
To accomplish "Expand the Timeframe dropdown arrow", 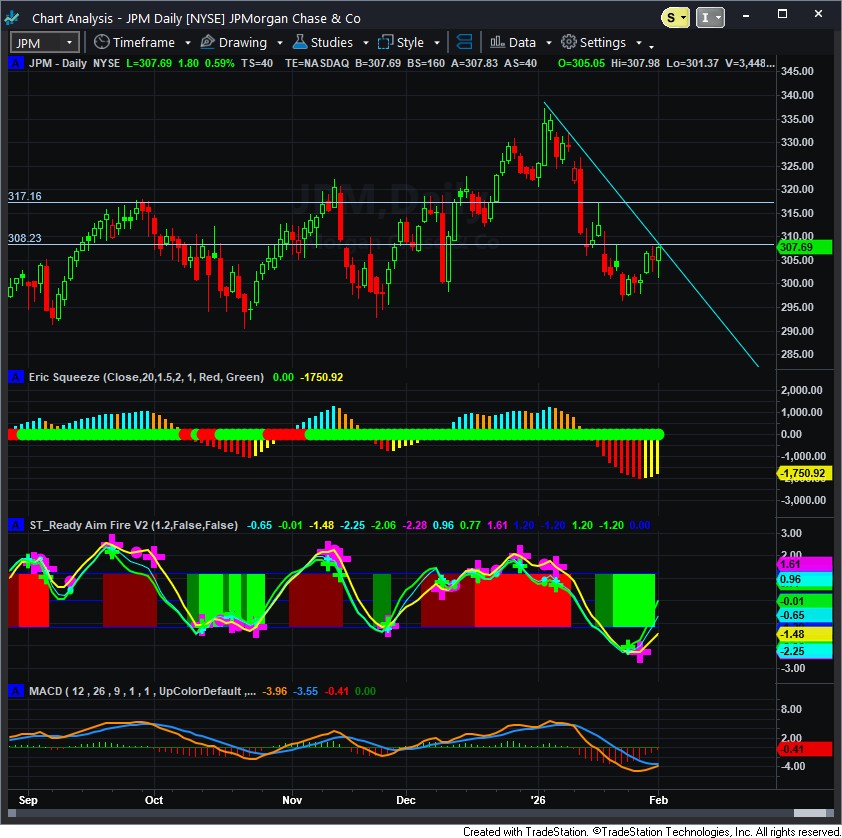I will (x=184, y=43).
